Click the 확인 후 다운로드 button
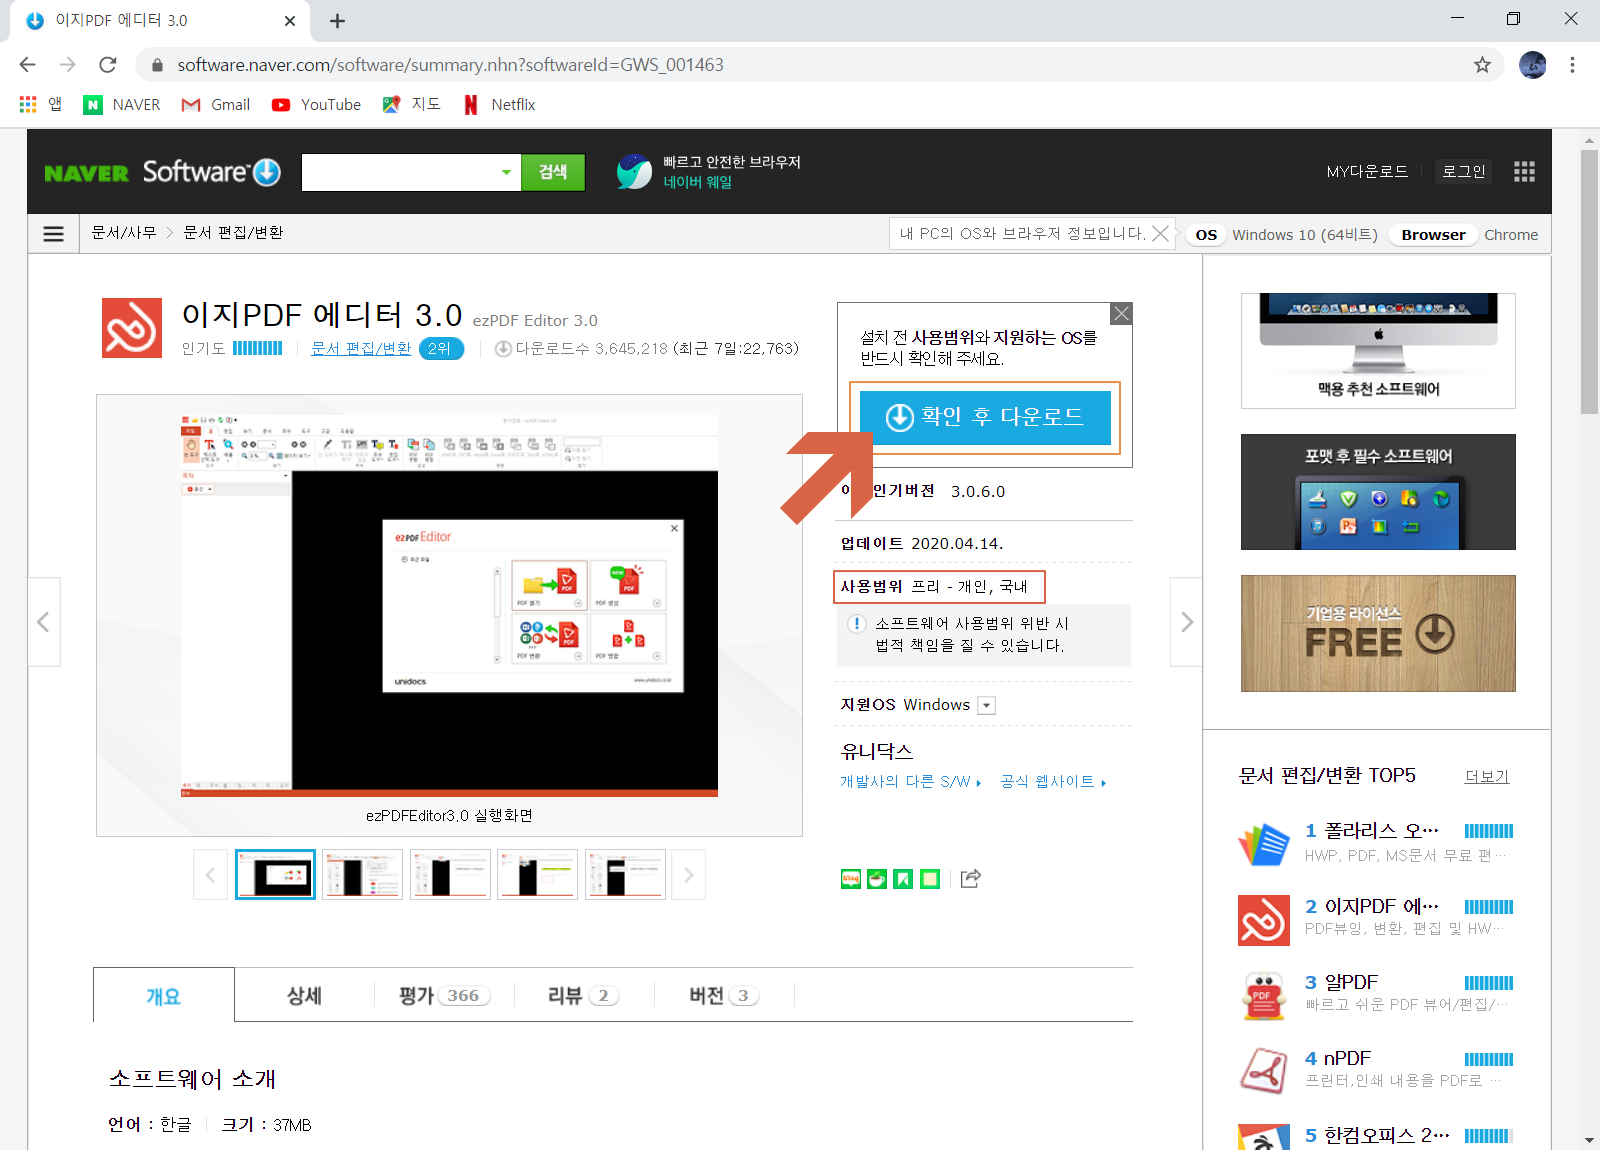This screenshot has width=1600, height=1150. coord(985,417)
